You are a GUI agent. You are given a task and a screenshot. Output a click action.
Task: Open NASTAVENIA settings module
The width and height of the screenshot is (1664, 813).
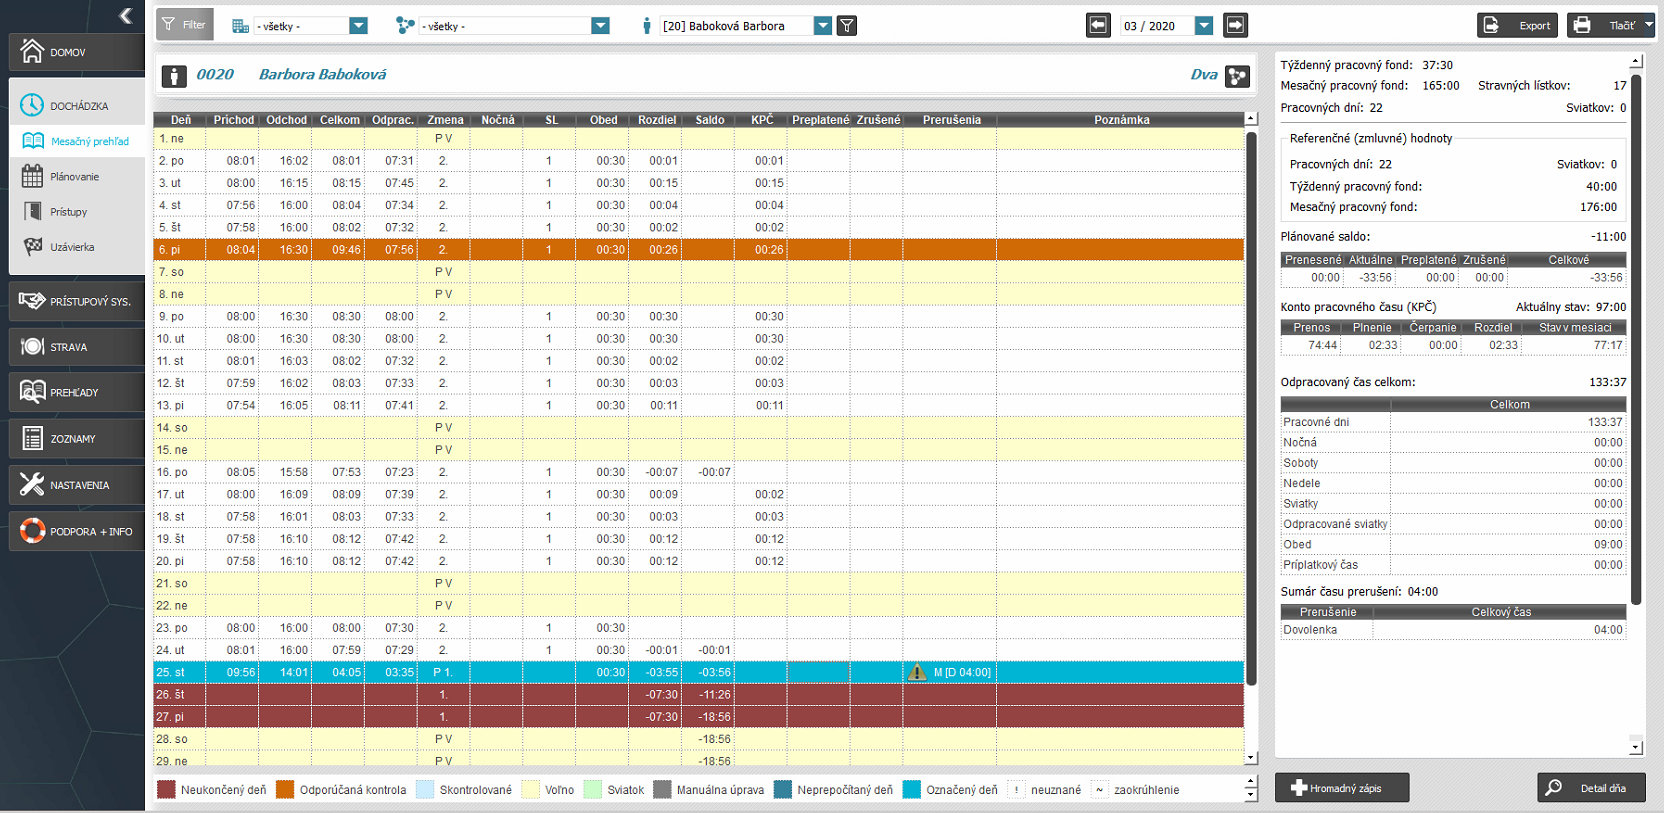[x=77, y=485]
